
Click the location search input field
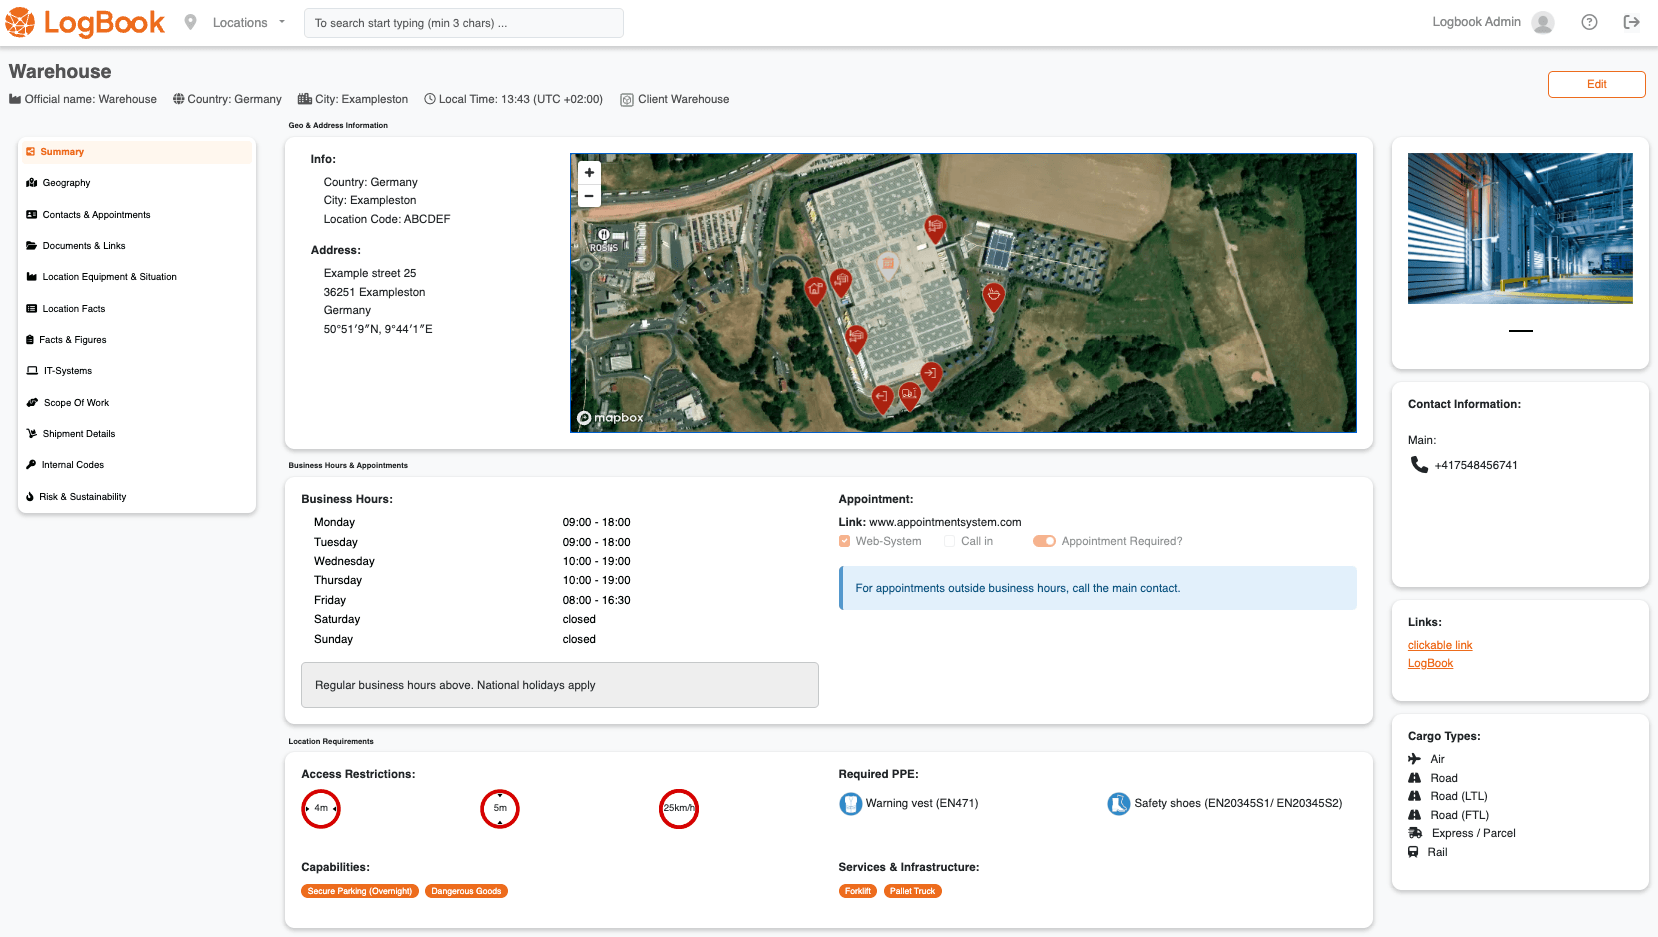(463, 23)
